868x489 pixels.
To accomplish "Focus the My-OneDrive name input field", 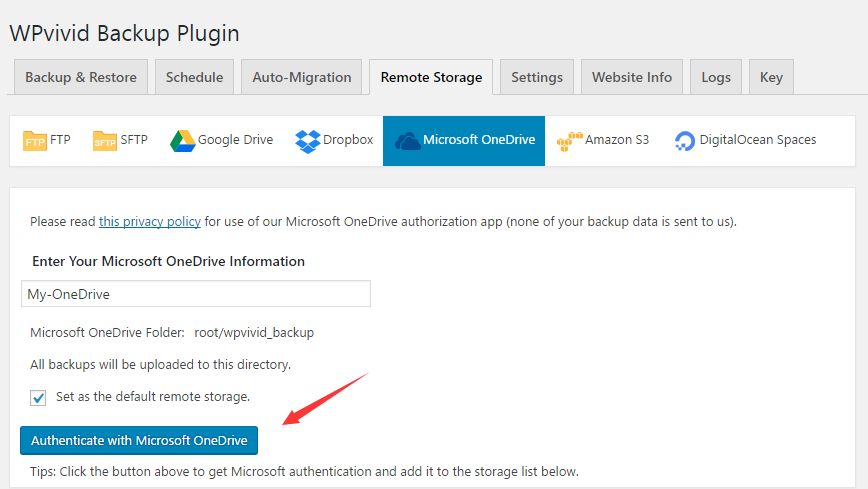I will pos(196,294).
